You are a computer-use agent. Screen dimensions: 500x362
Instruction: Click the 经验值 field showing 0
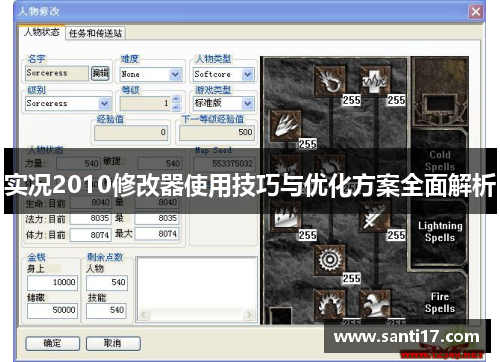[x=131, y=133]
